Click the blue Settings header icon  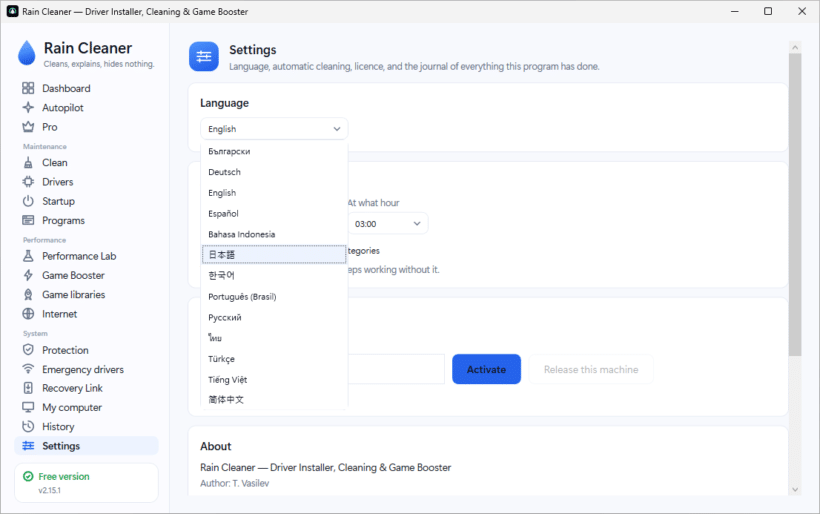tap(204, 56)
